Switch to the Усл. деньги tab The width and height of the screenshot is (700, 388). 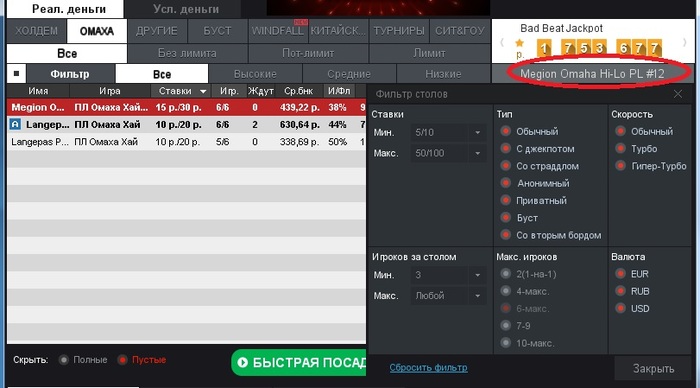tap(183, 9)
